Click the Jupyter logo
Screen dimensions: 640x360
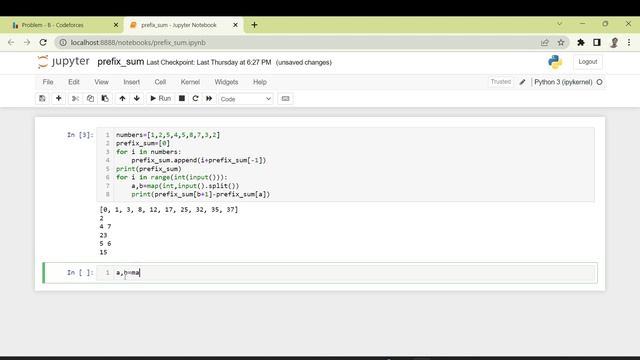[63, 62]
